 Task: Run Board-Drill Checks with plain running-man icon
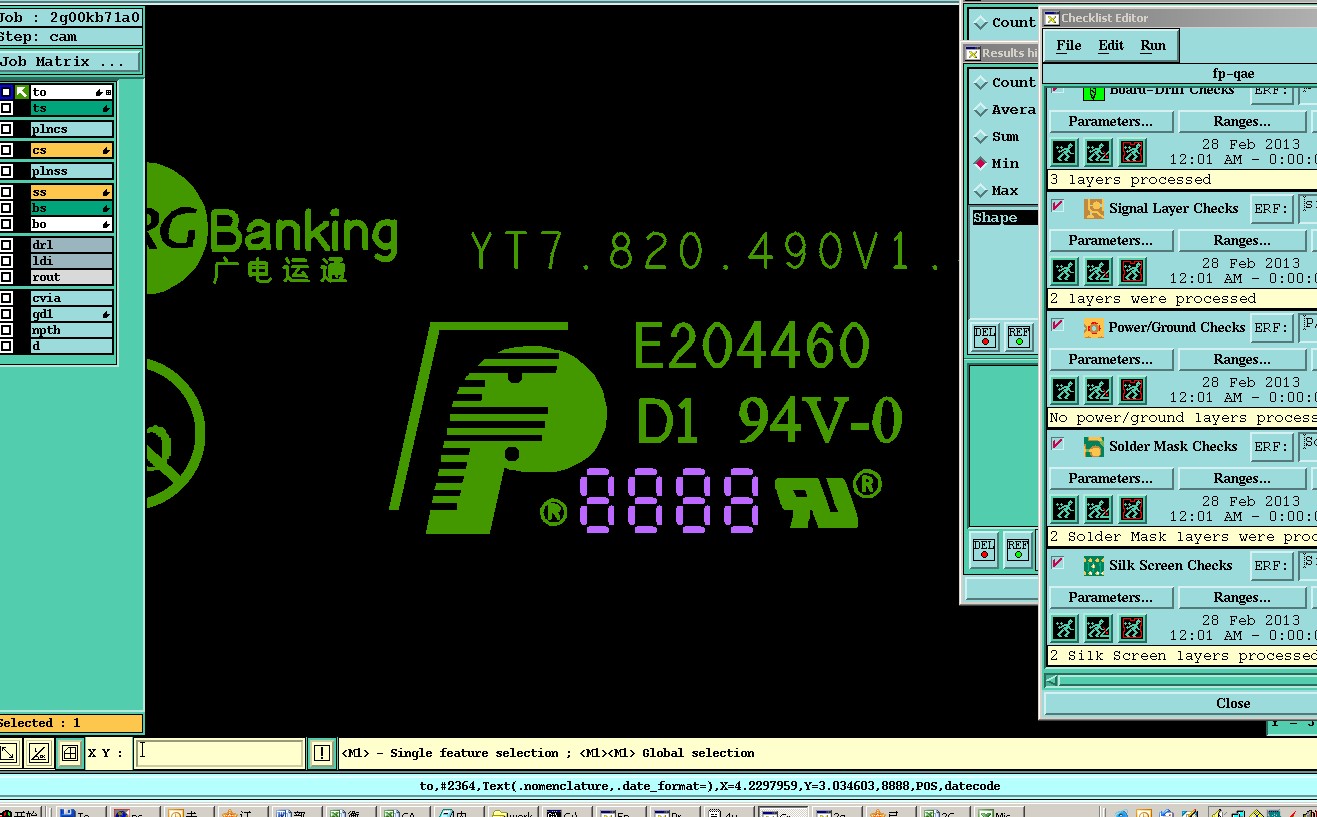1065,153
